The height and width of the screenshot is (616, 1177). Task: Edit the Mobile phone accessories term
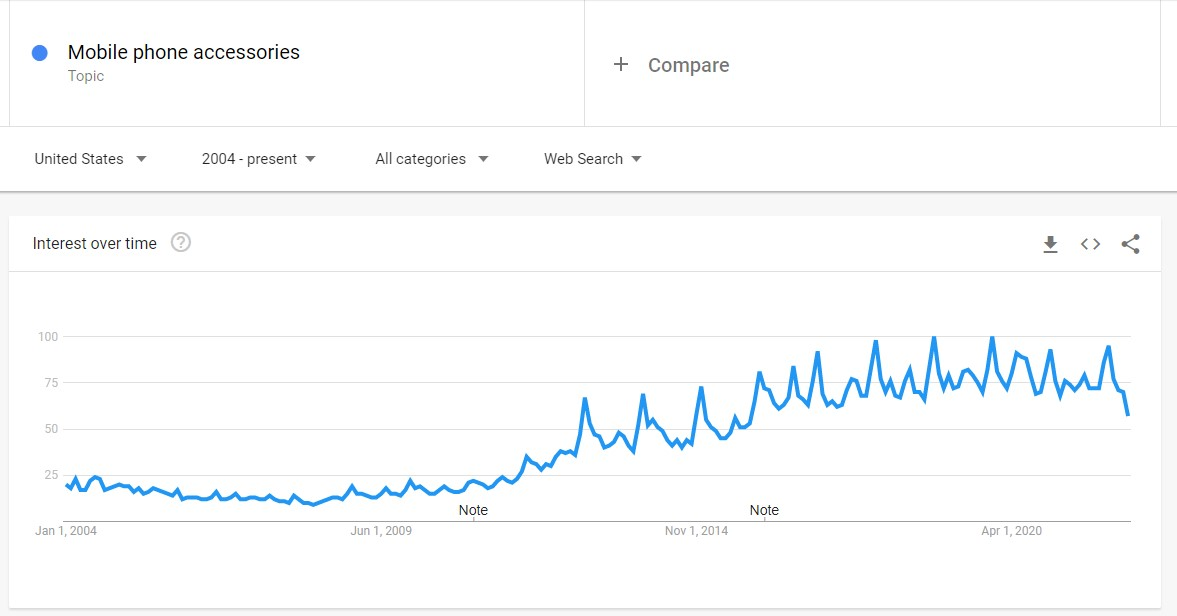click(x=184, y=52)
